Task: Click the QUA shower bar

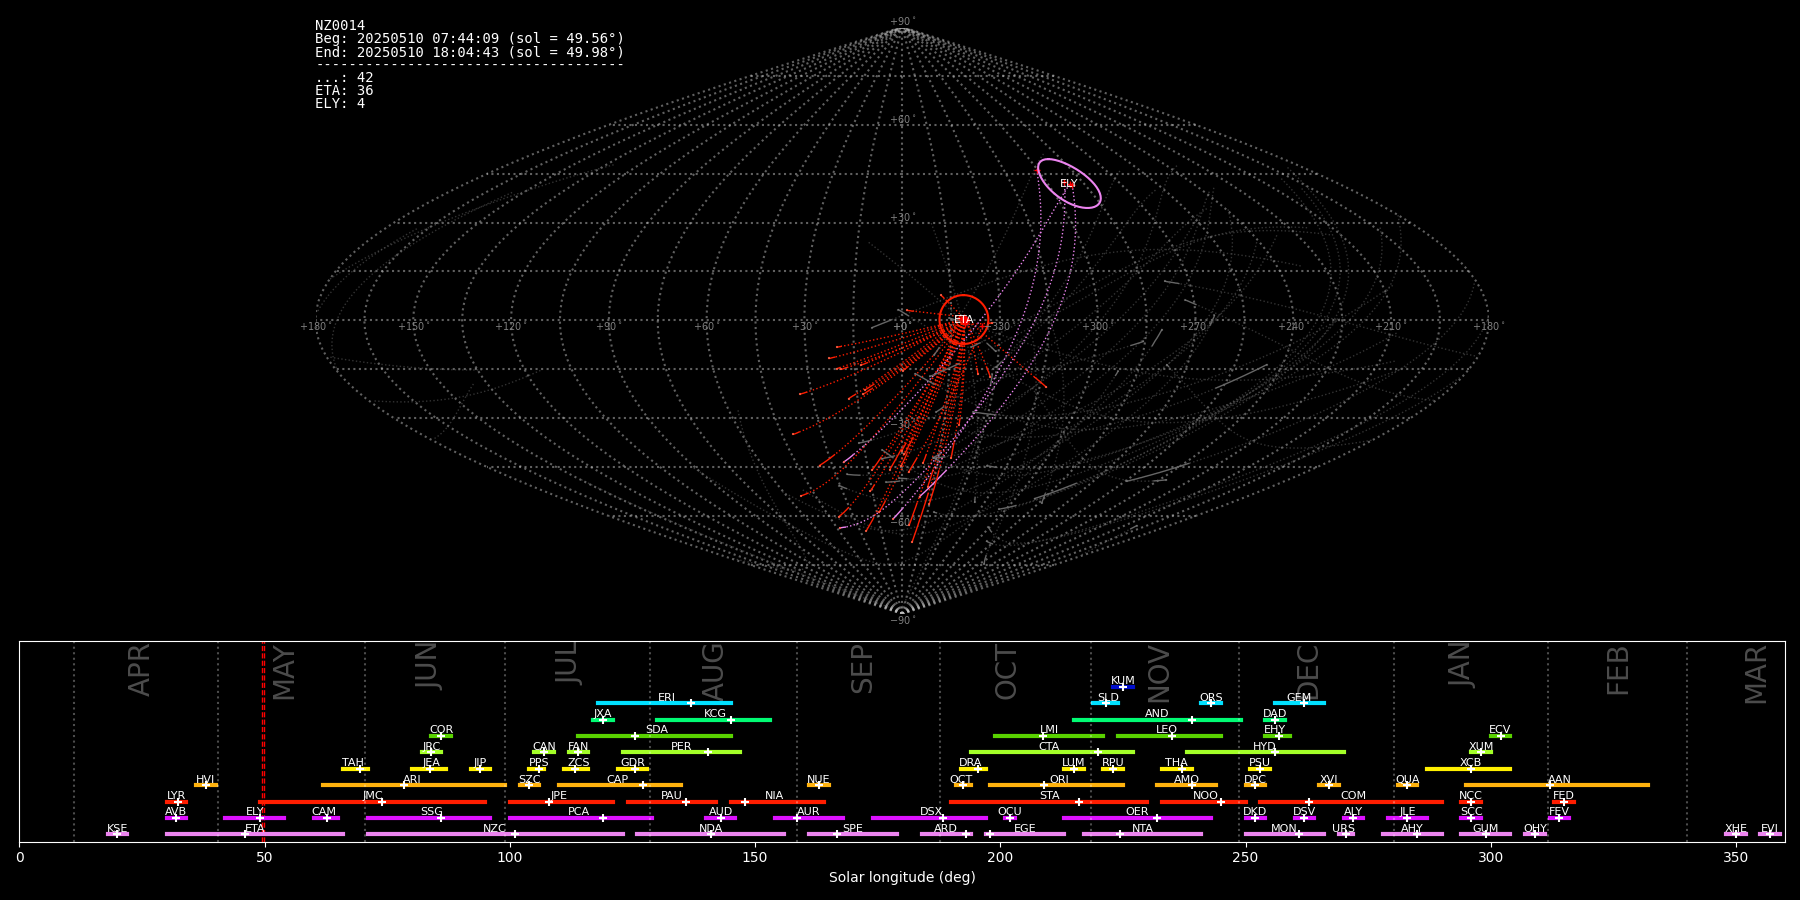Action: tap(1407, 785)
